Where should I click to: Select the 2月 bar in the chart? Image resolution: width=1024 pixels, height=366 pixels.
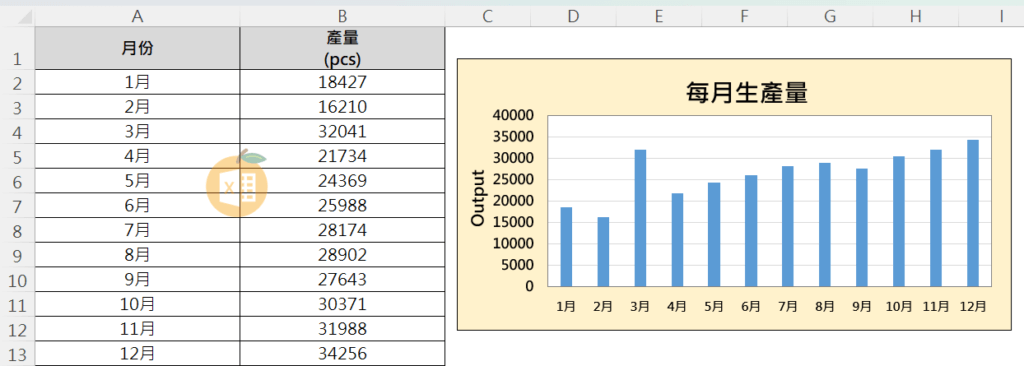[603, 252]
